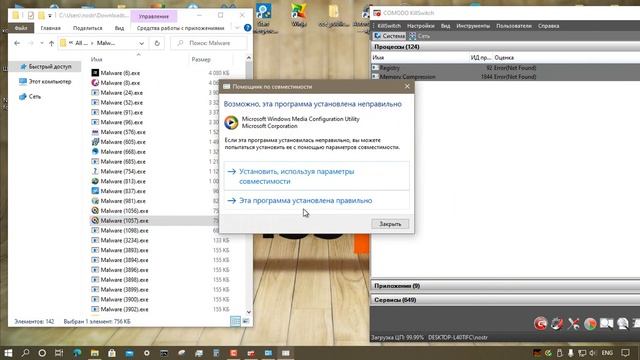Image resolution: width=640 pixels, height=360 pixels.
Task: Click the Explorer file list scrollbar down arrow
Action: (249, 312)
